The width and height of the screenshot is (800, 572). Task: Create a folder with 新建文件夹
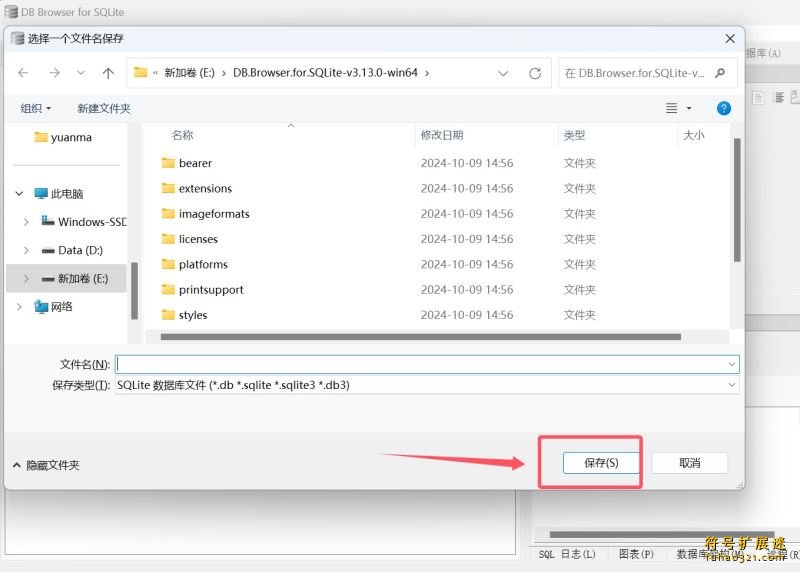coord(104,108)
